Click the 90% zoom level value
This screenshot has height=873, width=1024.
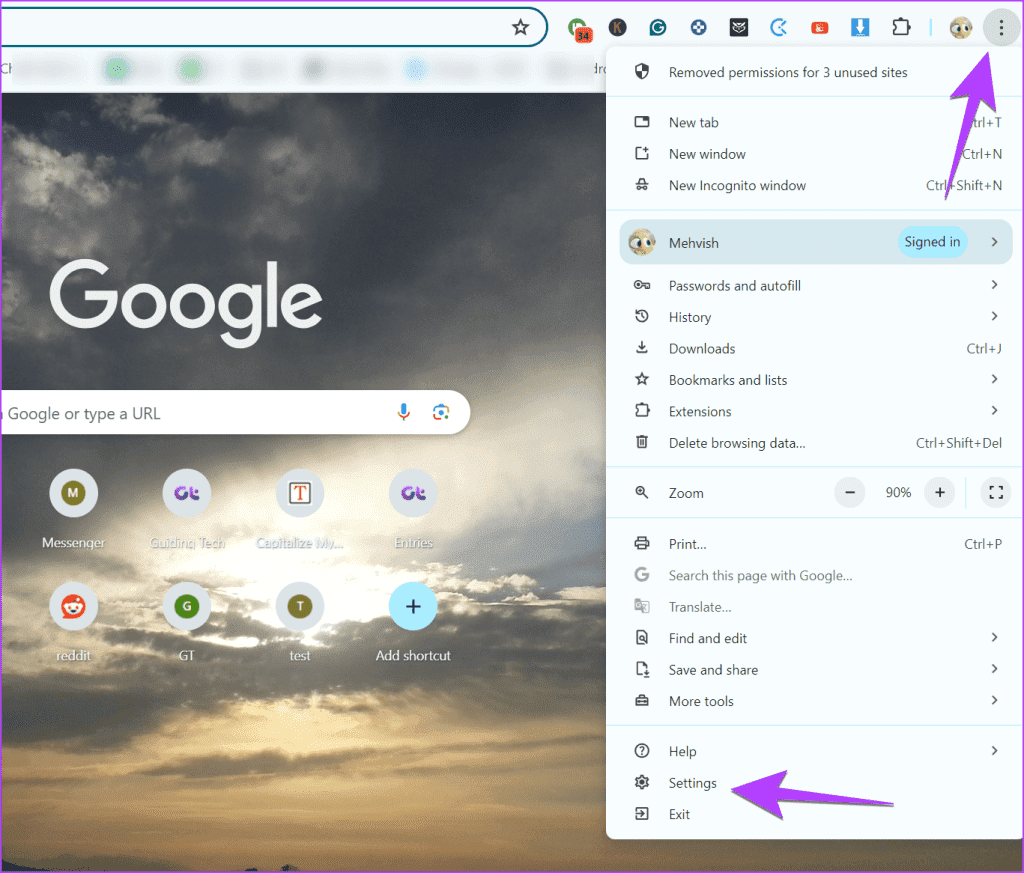898,492
